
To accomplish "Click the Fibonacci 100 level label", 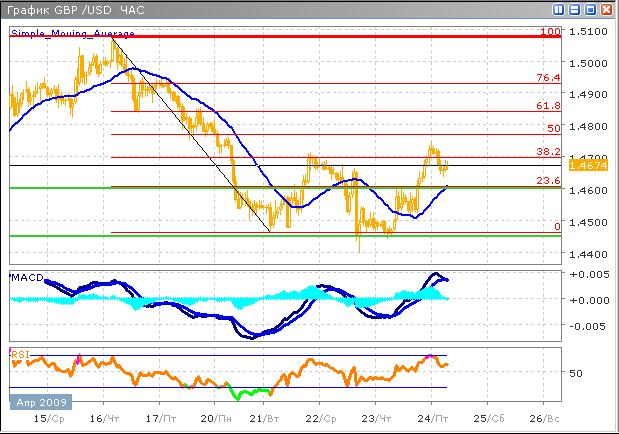I will pyautogui.click(x=550, y=31).
